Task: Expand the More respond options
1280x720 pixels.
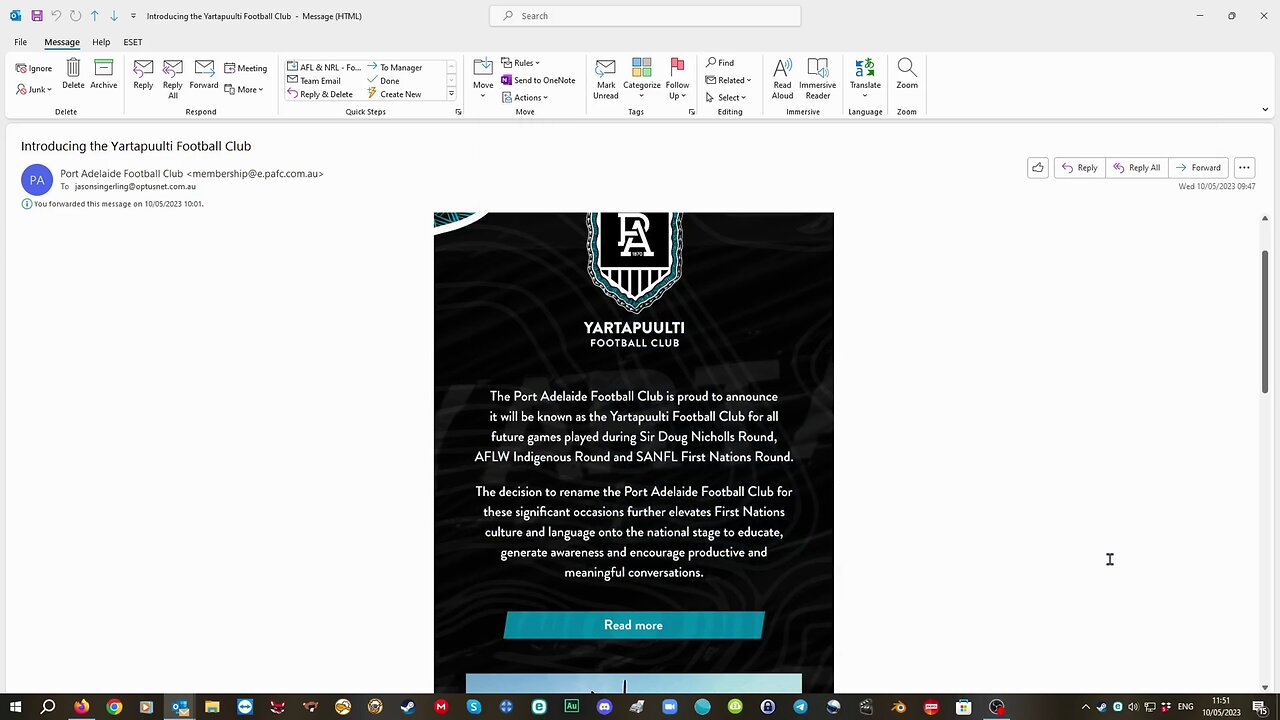Action: point(243,89)
